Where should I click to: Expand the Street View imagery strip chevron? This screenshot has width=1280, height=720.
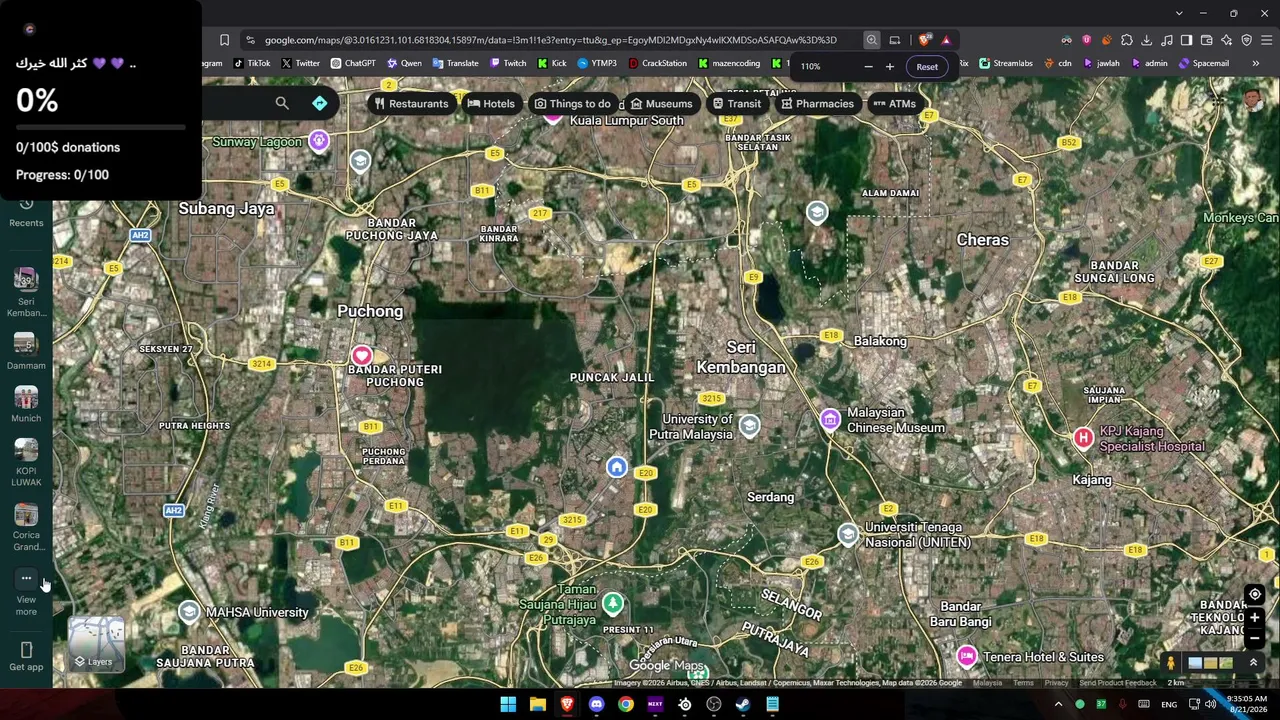[x=1253, y=662]
